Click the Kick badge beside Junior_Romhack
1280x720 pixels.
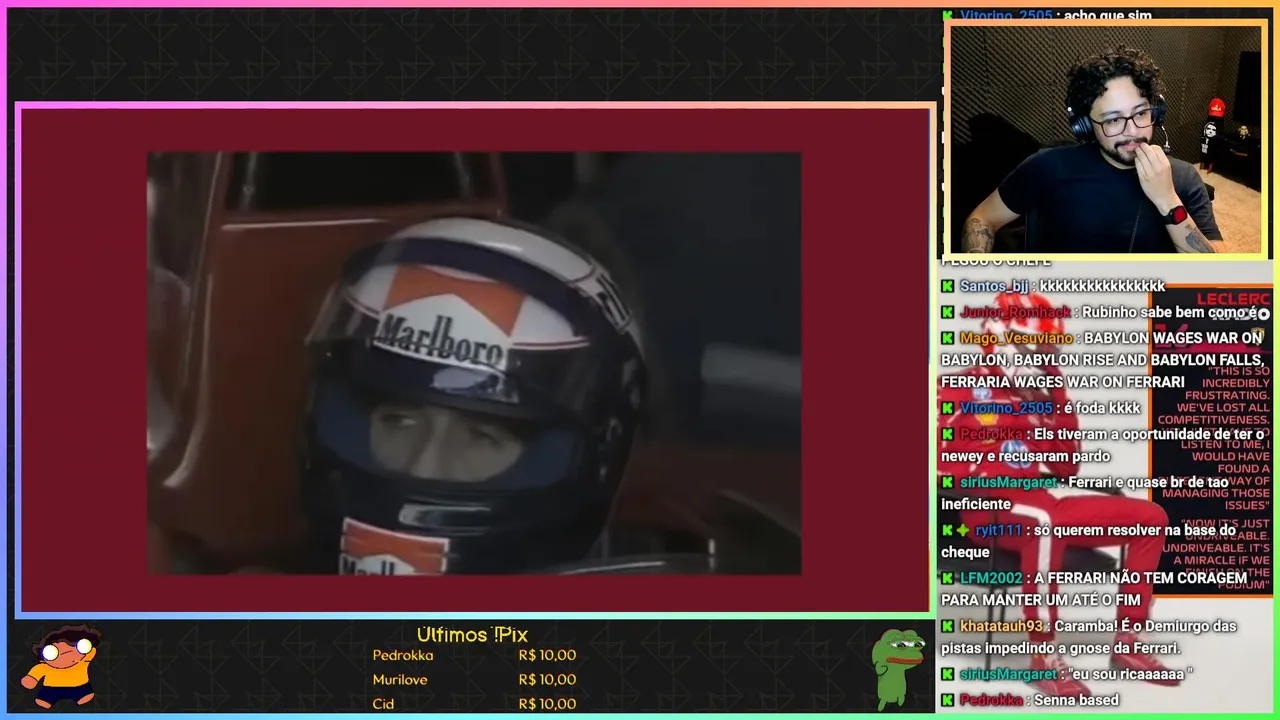(x=947, y=312)
